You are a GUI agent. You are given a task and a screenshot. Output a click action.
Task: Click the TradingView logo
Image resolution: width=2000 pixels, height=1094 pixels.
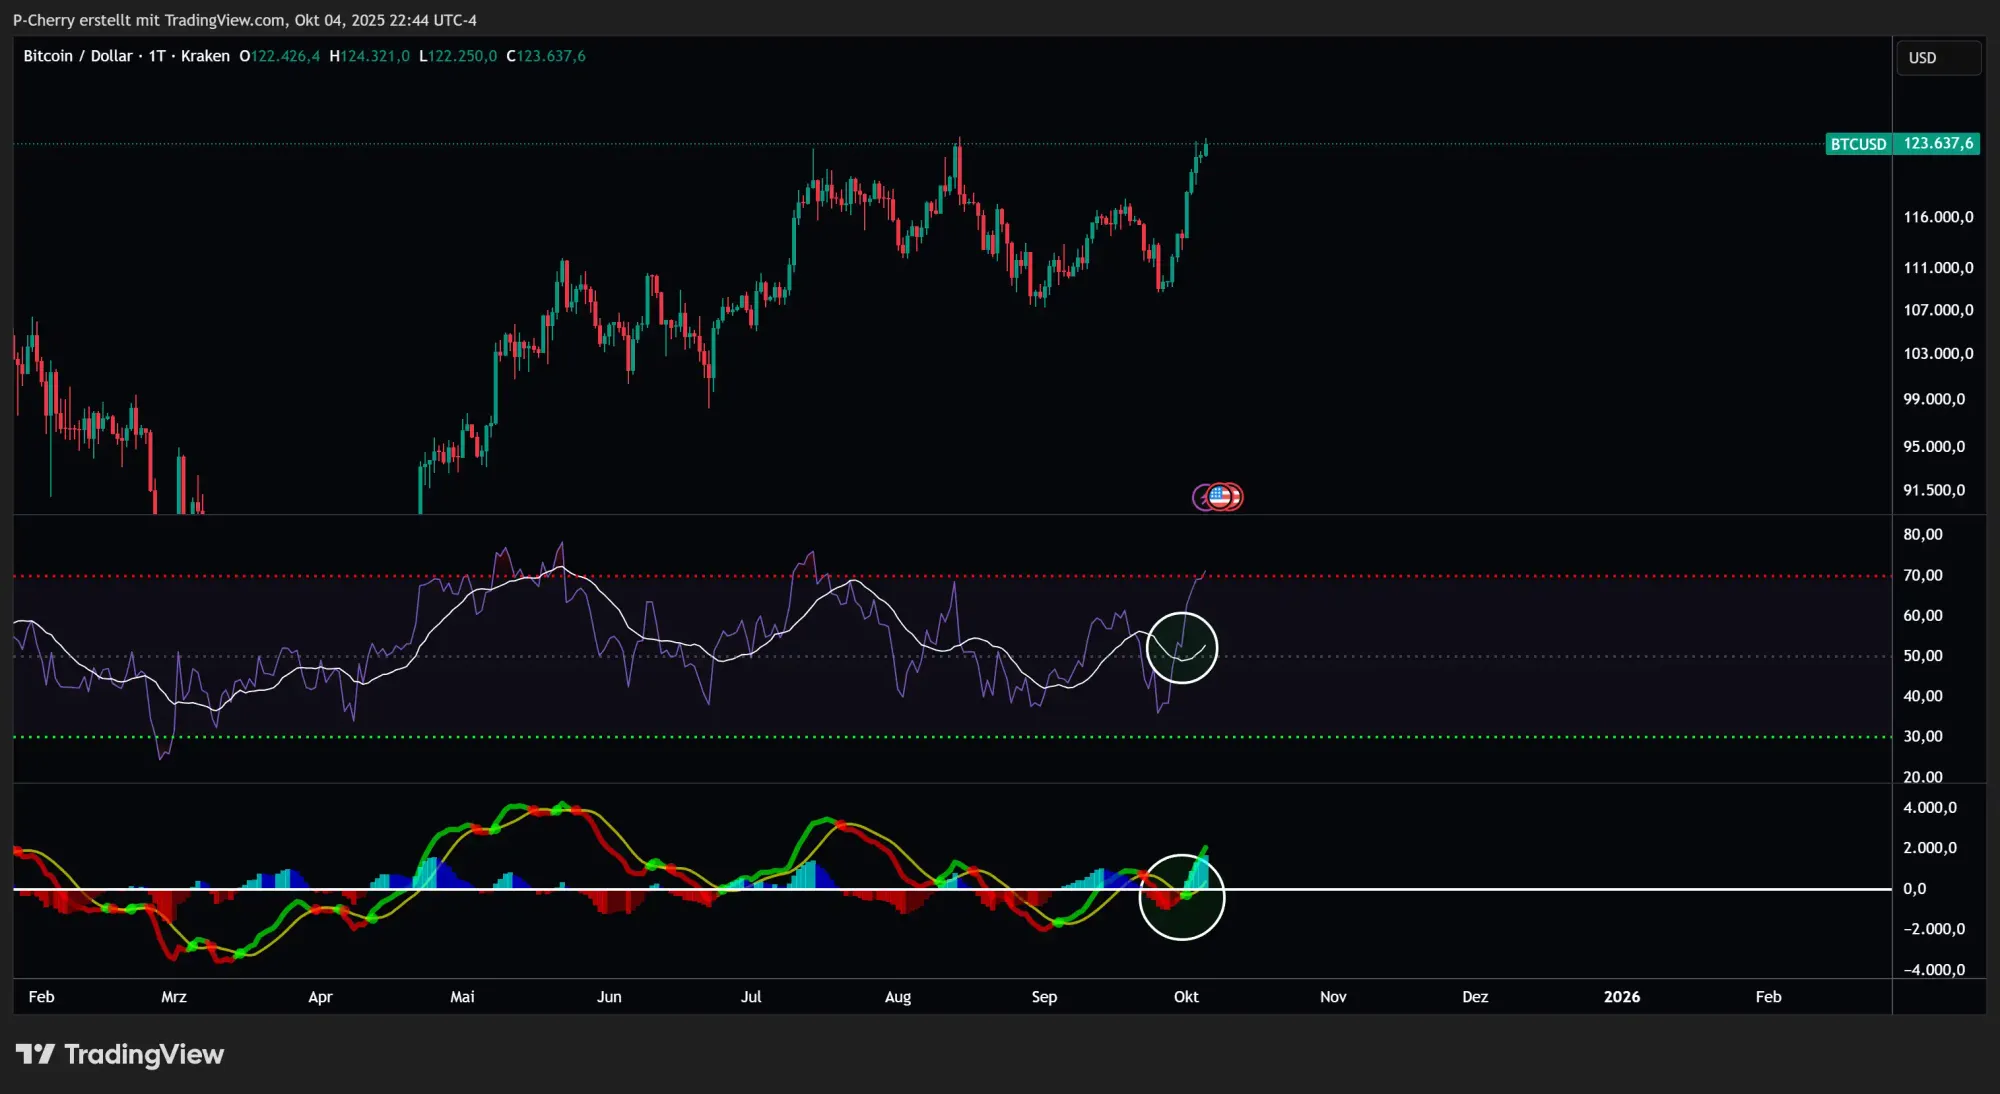[x=120, y=1054]
